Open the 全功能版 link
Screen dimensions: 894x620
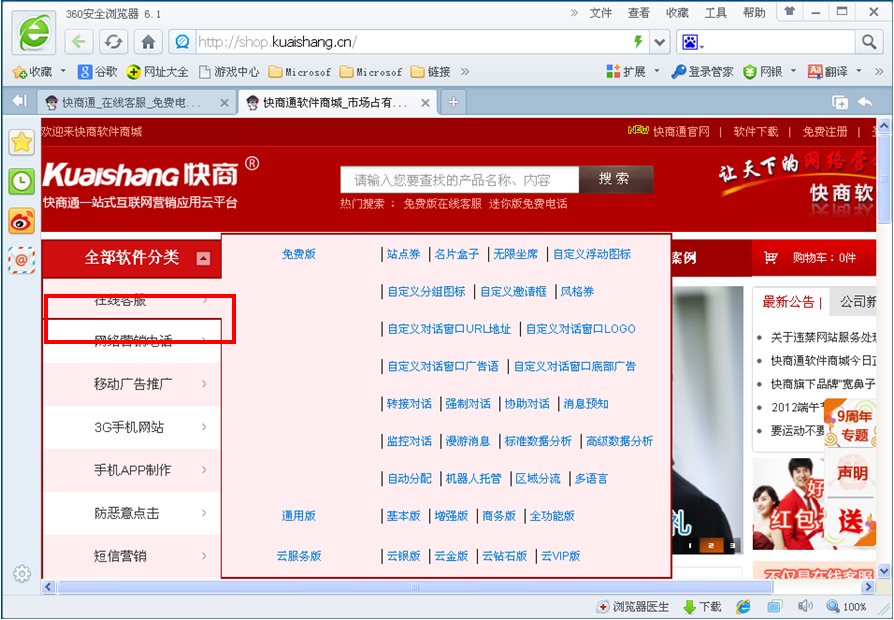pos(552,516)
